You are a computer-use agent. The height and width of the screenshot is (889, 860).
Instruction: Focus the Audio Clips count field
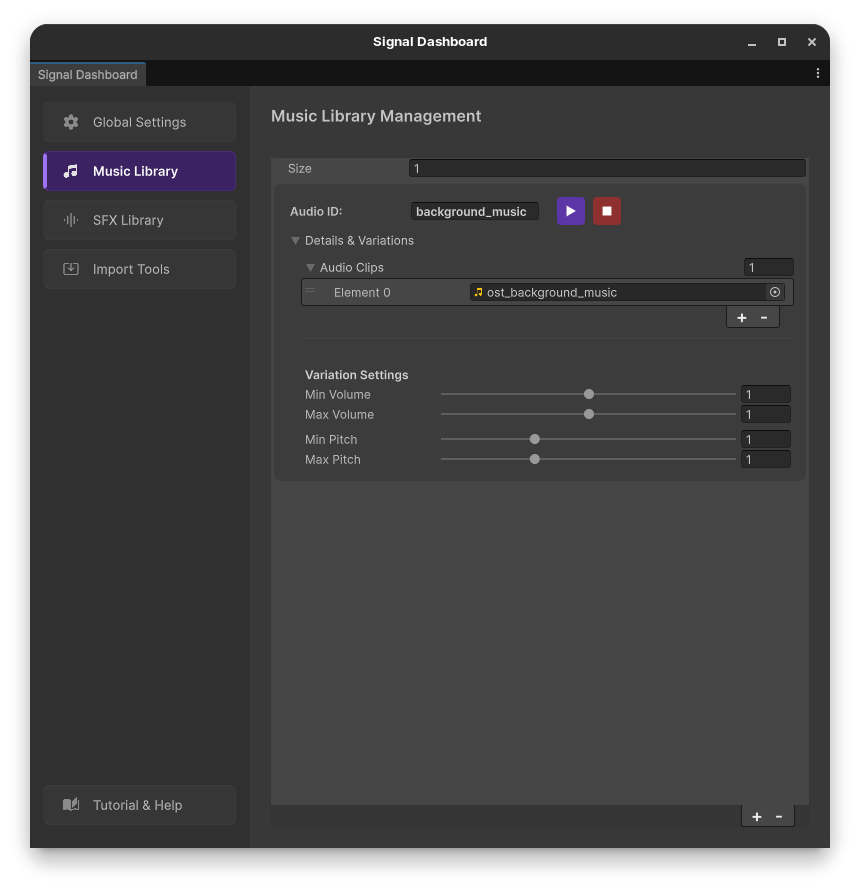tap(769, 267)
